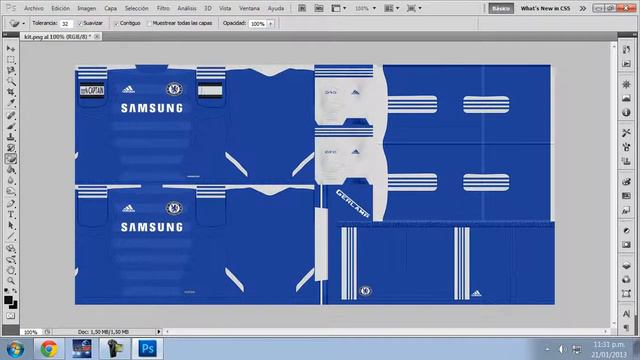Open the Character panel icon

pyautogui.click(x=626, y=314)
